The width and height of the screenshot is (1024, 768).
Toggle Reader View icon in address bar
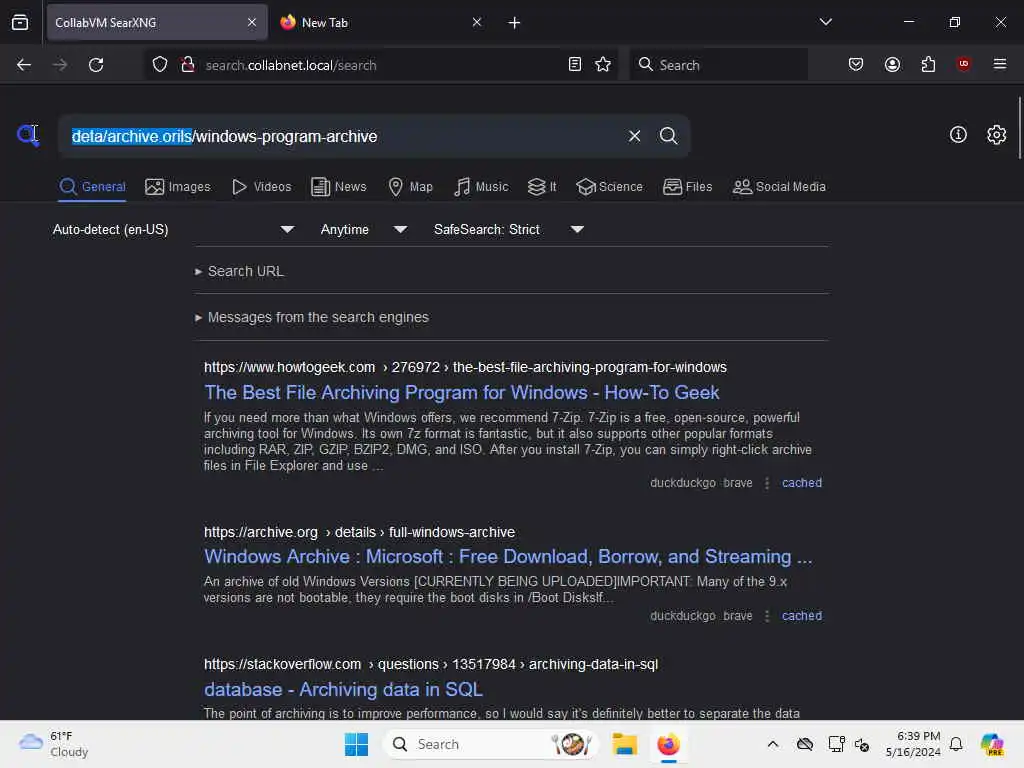(x=575, y=64)
